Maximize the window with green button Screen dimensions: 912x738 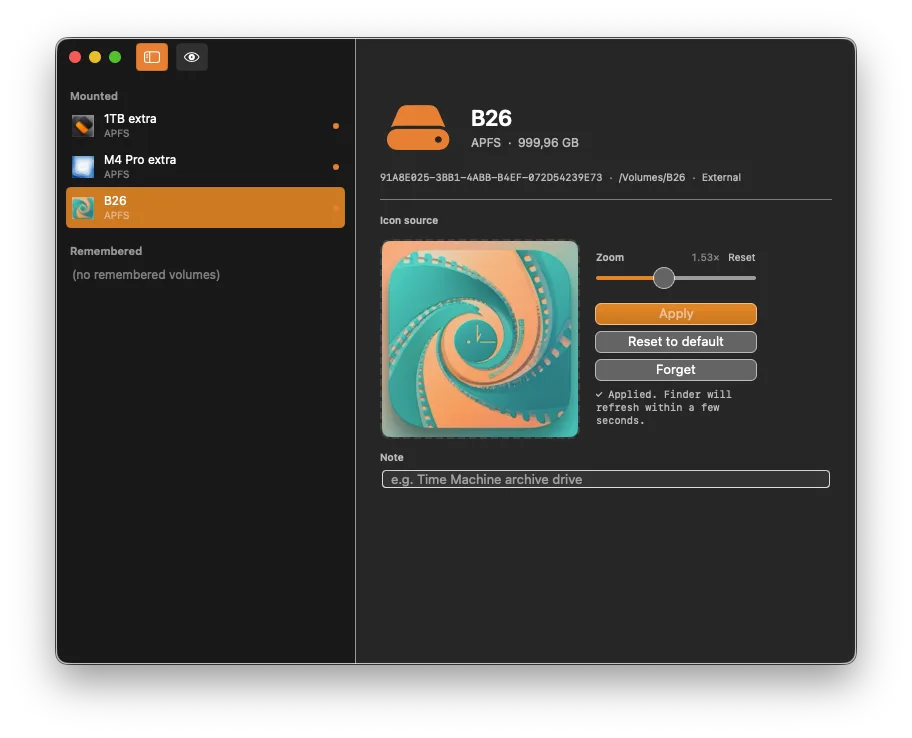[x=115, y=57]
